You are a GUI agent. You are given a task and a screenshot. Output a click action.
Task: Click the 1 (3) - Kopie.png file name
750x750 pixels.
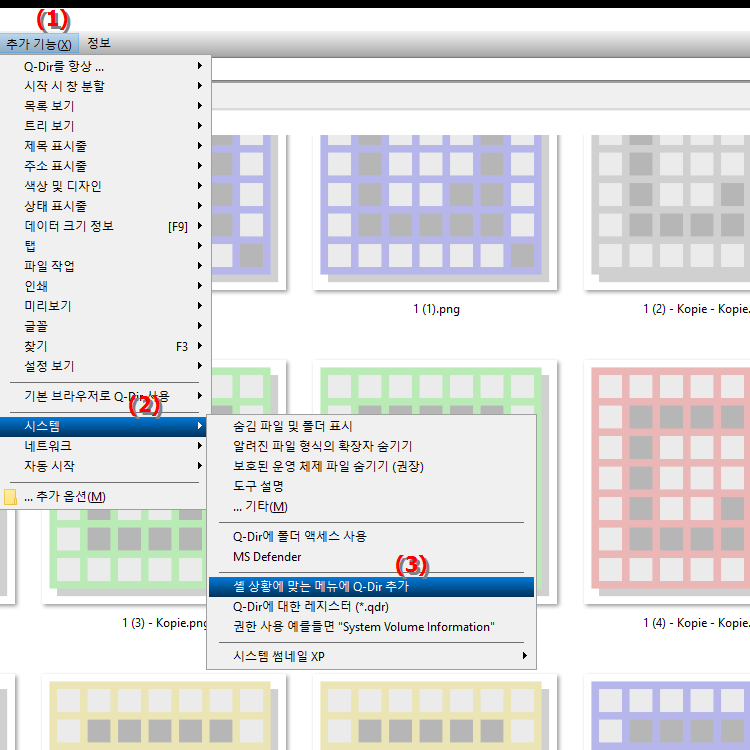click(164, 623)
